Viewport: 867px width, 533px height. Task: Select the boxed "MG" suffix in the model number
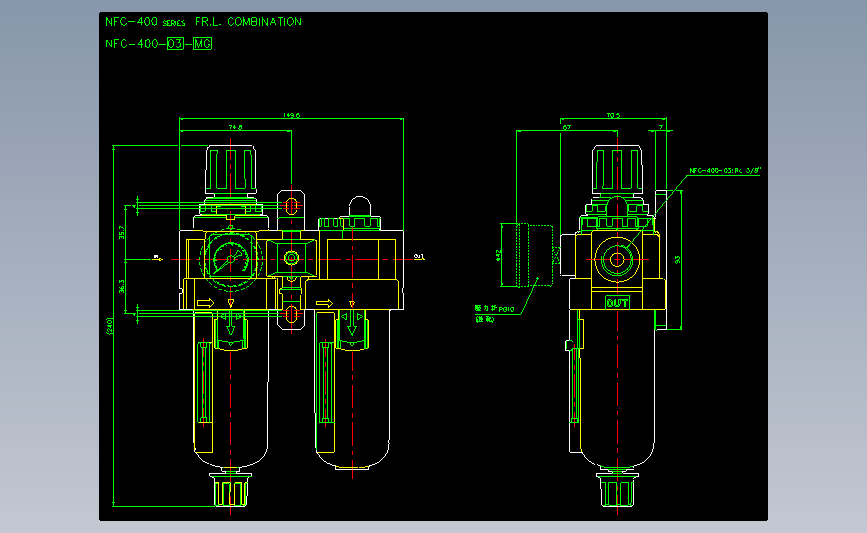pos(202,44)
